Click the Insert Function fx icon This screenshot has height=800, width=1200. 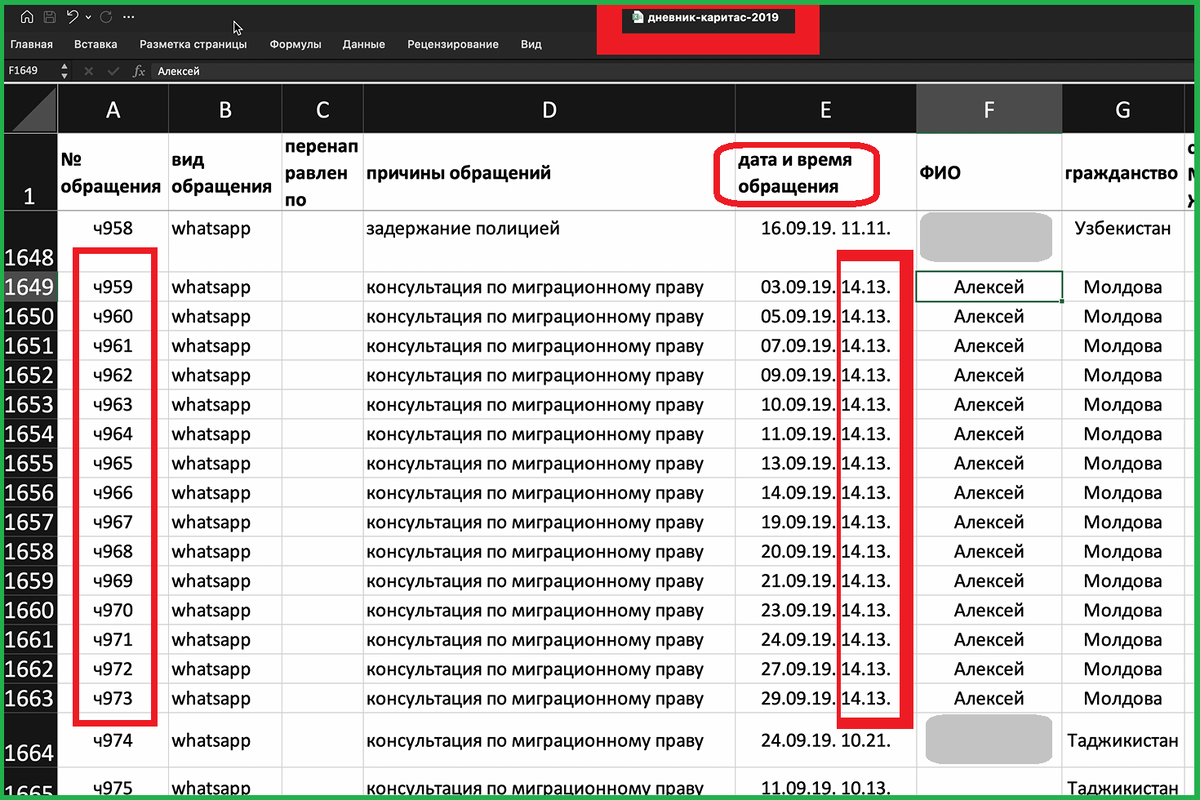(139, 71)
